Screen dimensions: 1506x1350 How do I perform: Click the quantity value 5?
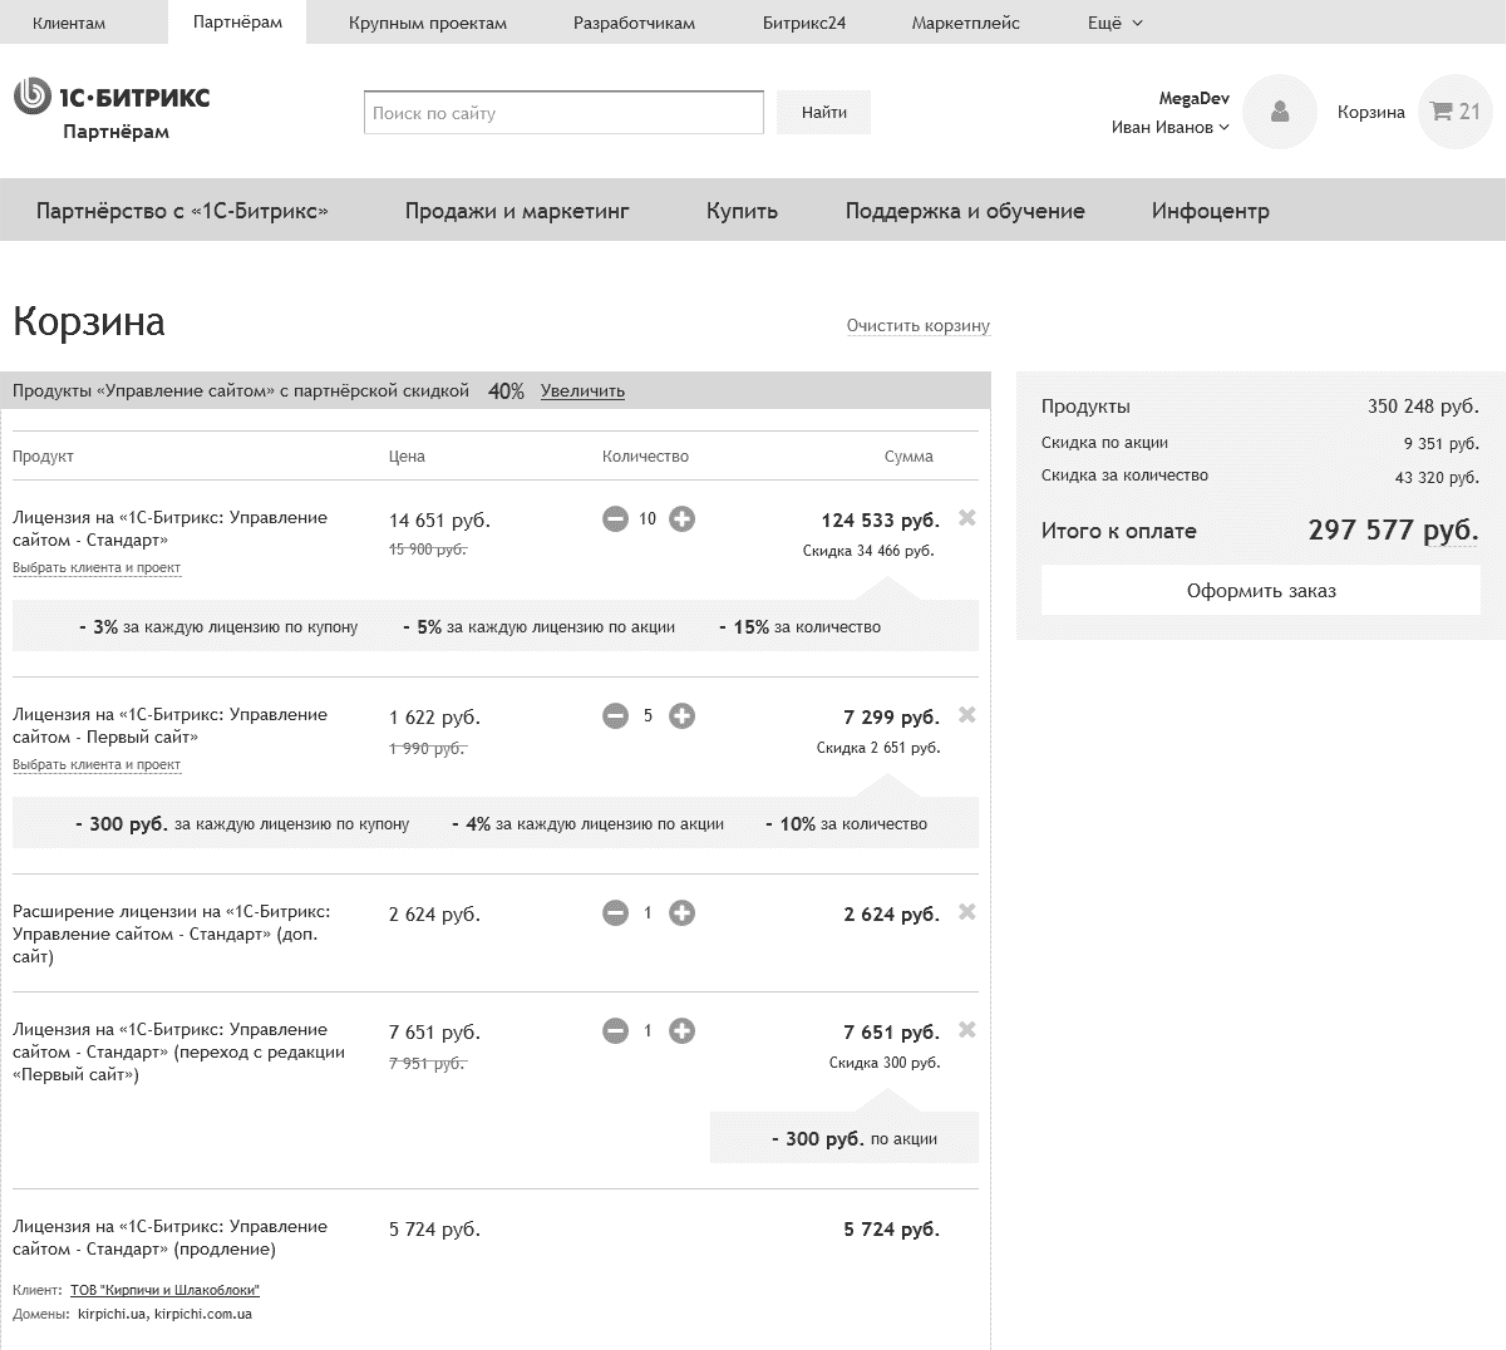pyautogui.click(x=648, y=716)
